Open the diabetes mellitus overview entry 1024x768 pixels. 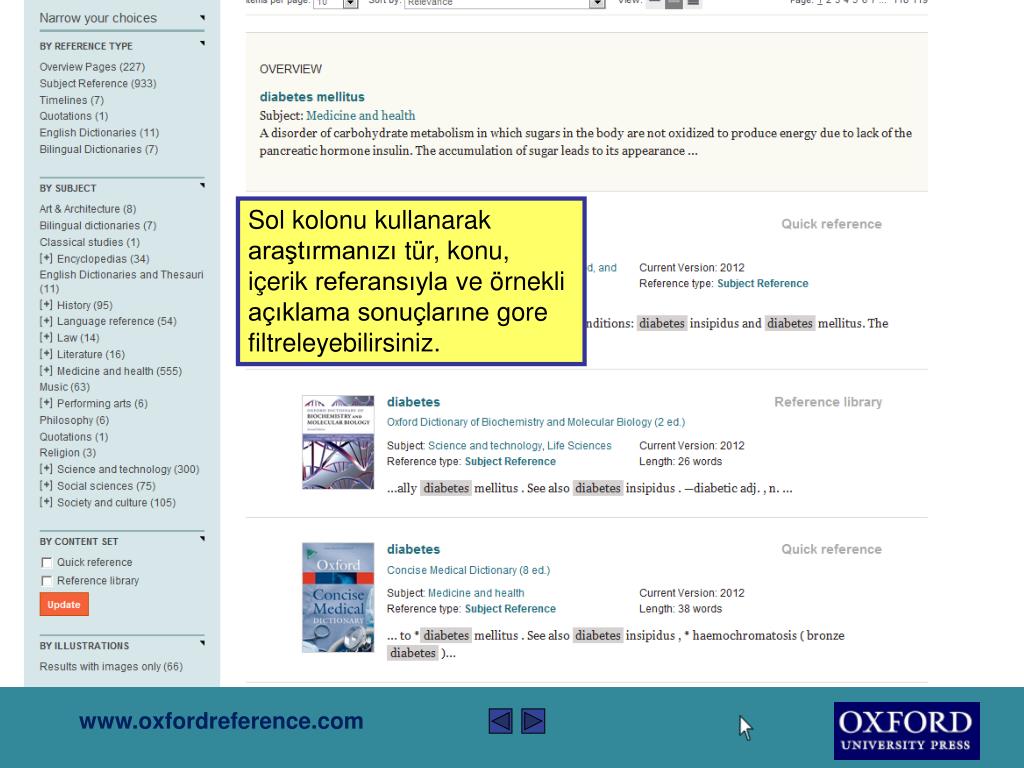coord(312,97)
